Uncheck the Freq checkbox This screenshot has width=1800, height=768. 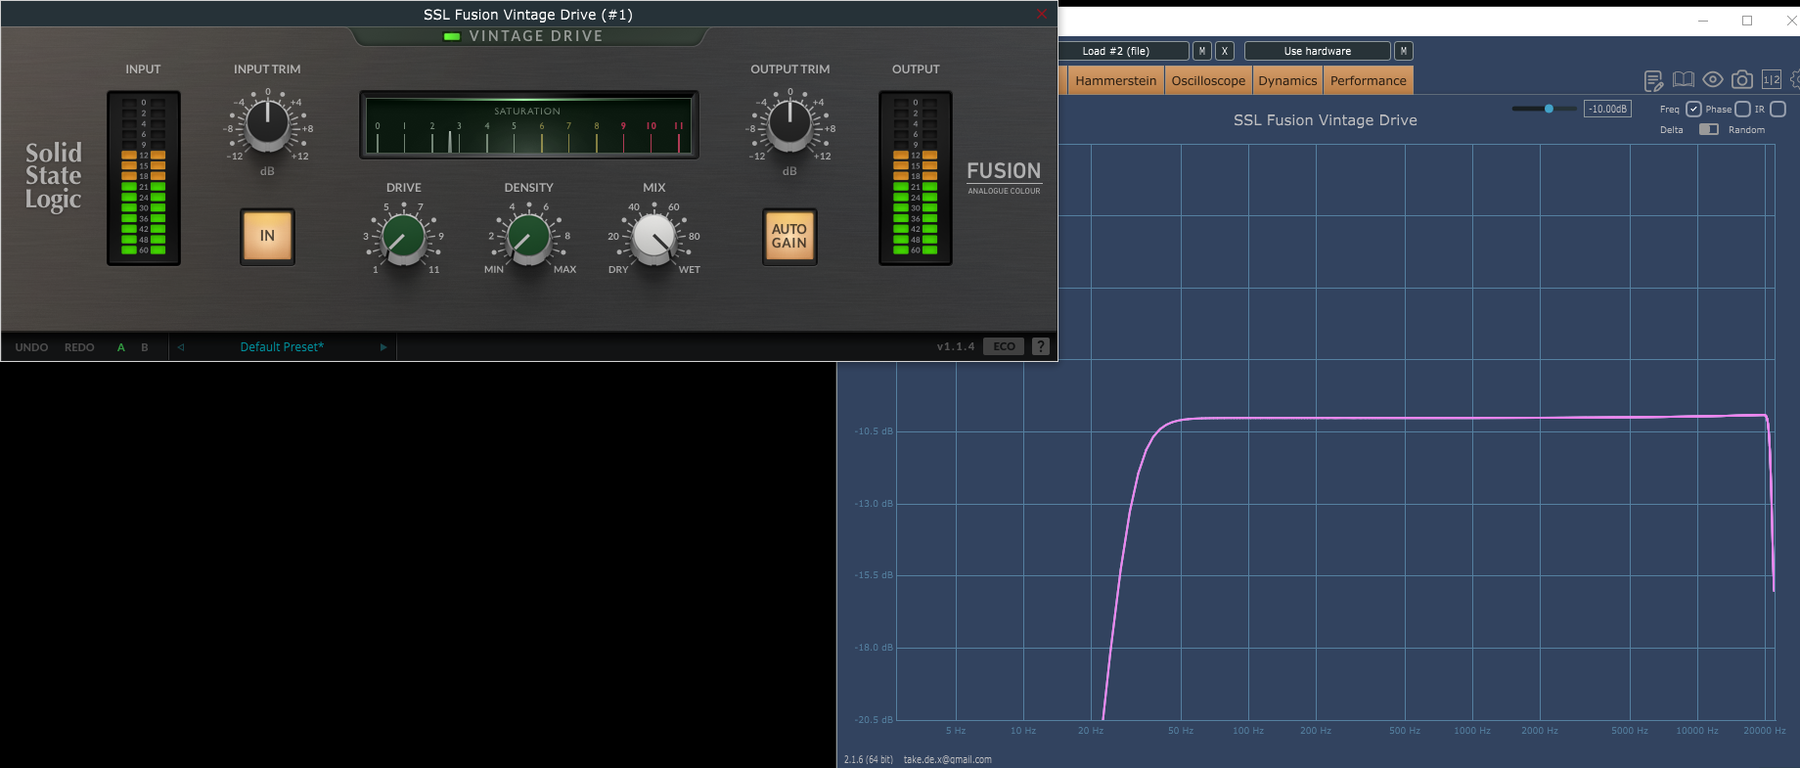tap(1693, 109)
